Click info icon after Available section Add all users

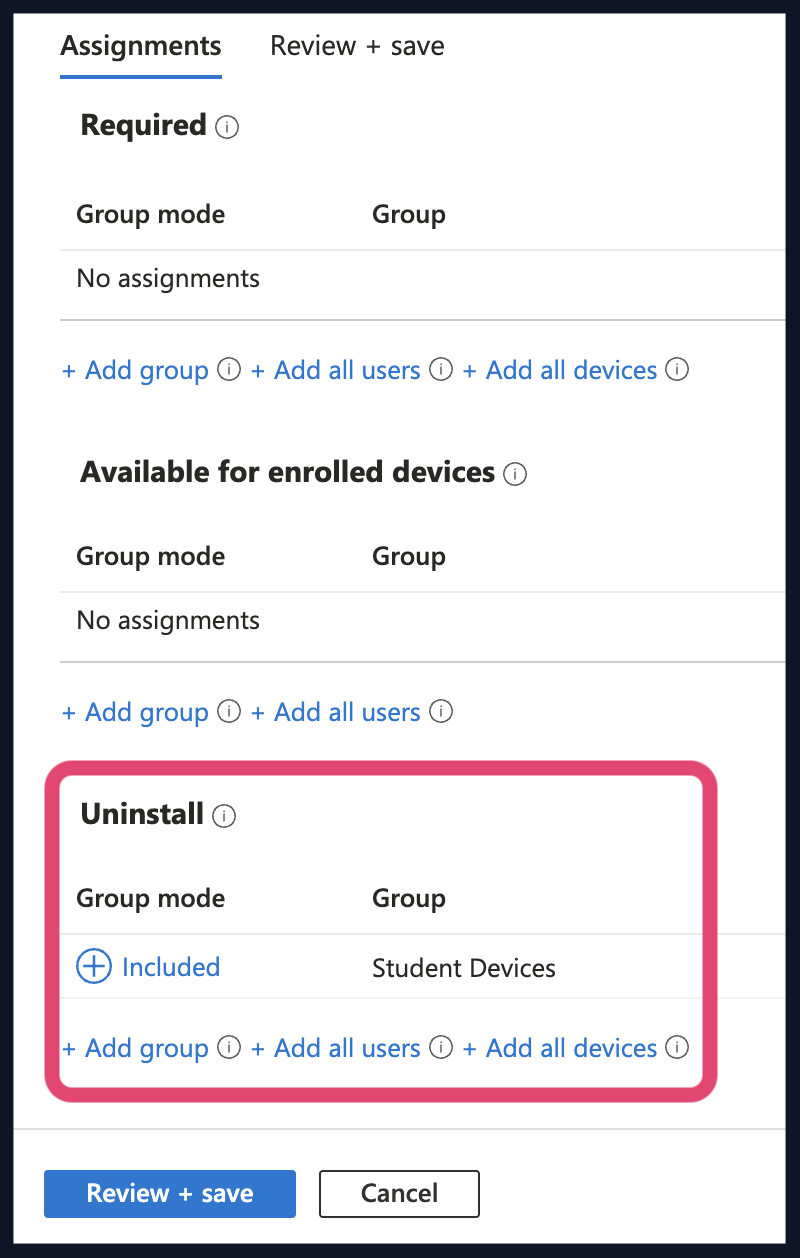point(440,712)
